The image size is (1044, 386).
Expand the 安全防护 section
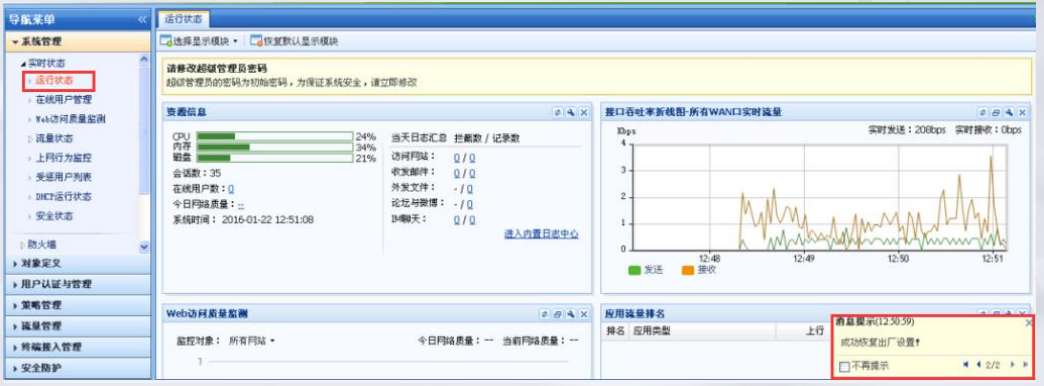(x=79, y=367)
